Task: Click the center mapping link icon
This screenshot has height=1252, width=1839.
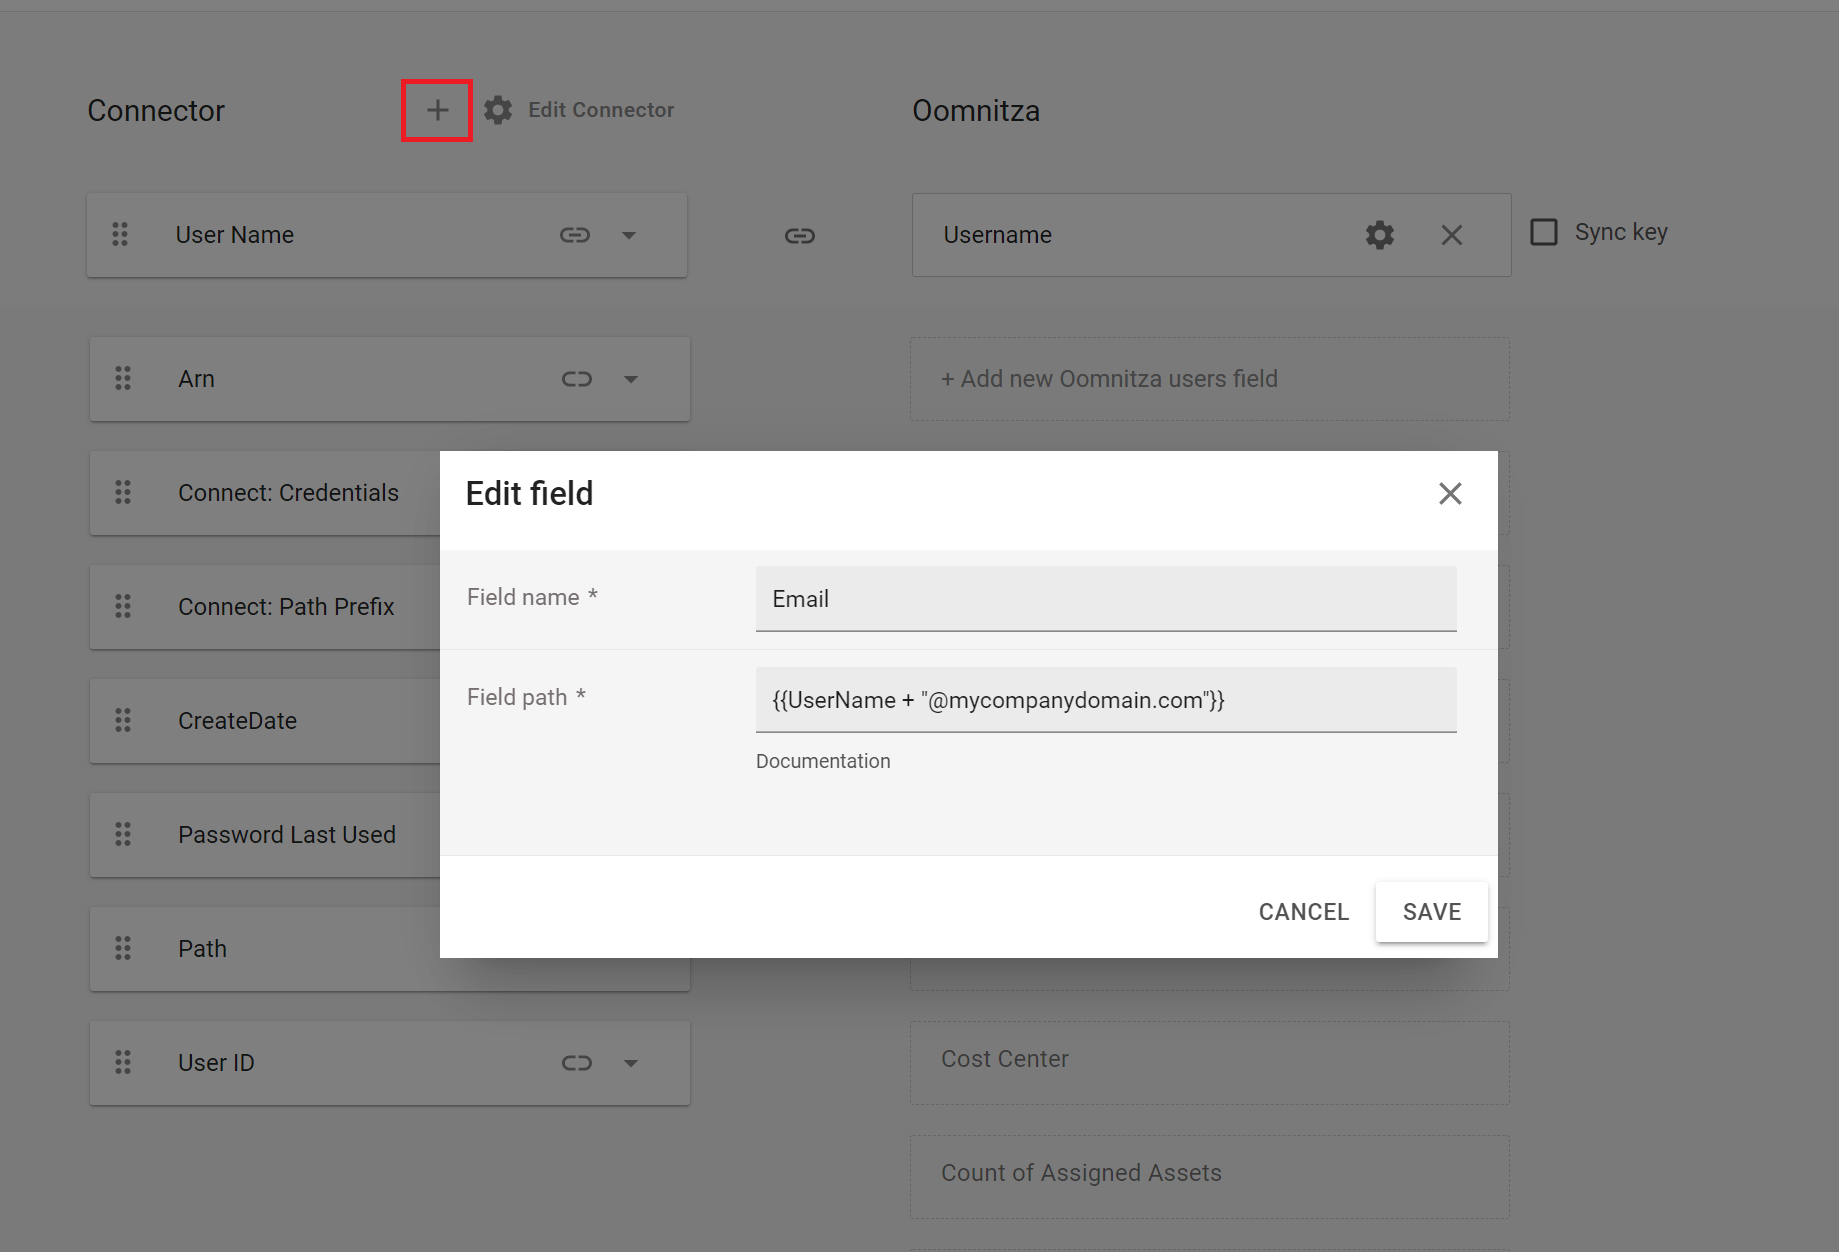Action: [800, 236]
